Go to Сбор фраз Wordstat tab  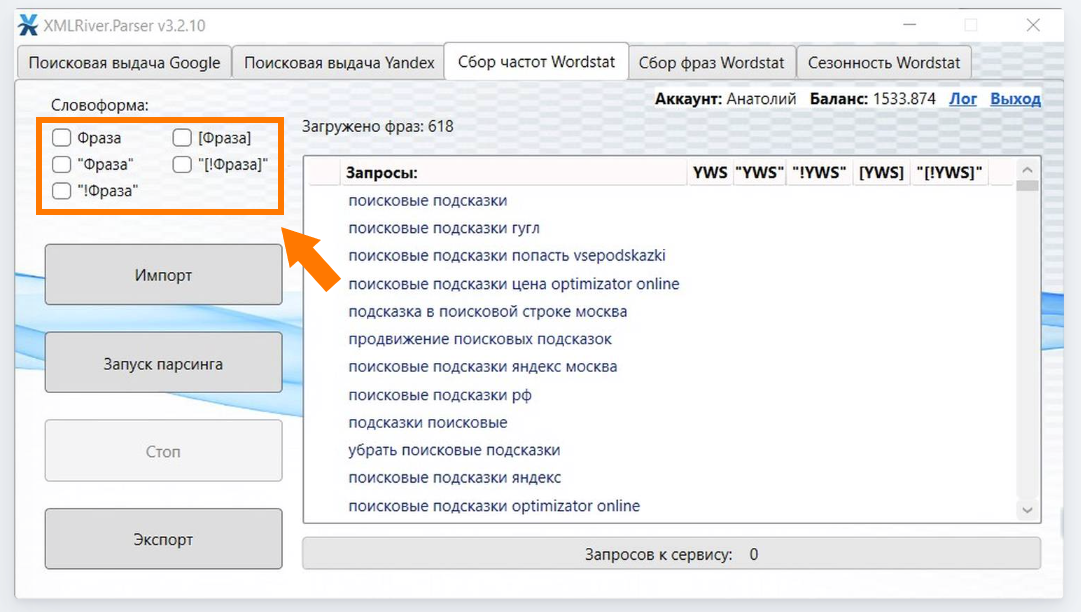click(712, 62)
